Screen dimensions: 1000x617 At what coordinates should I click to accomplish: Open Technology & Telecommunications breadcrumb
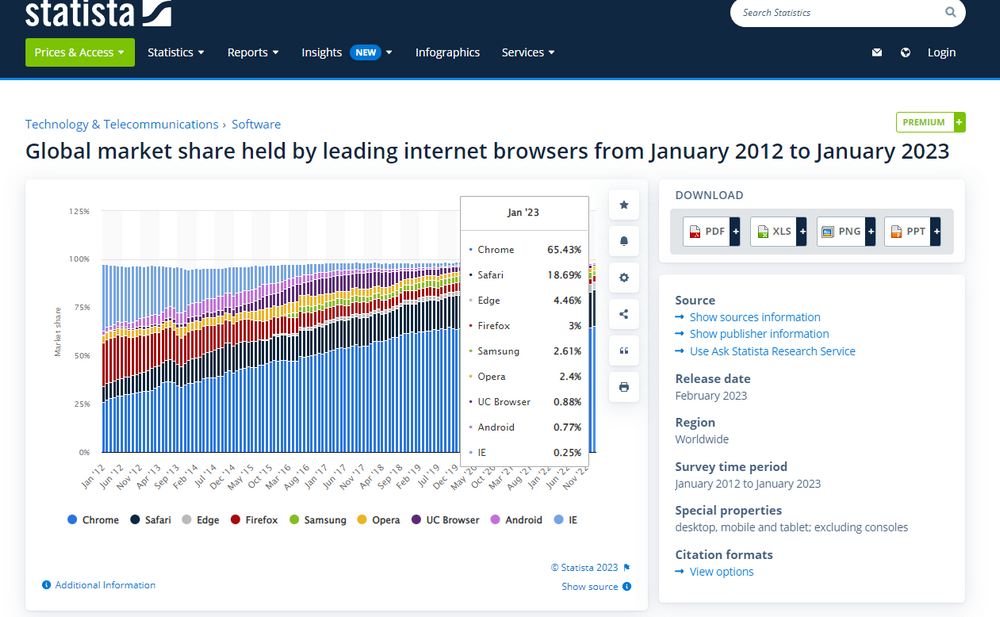[x=122, y=124]
